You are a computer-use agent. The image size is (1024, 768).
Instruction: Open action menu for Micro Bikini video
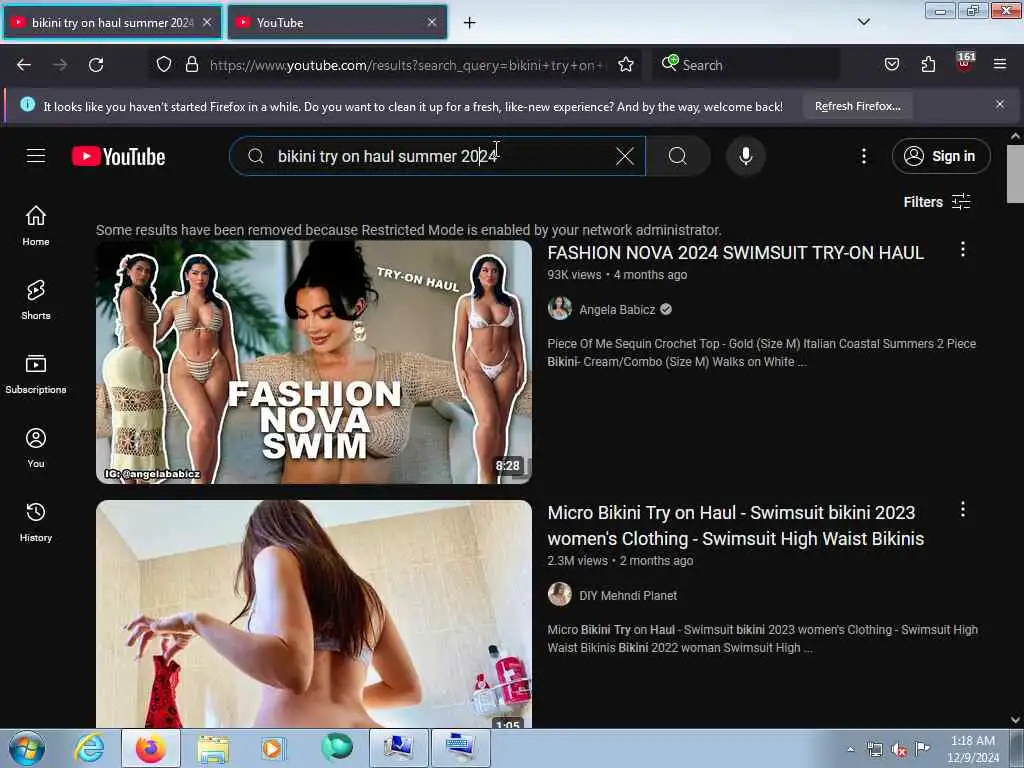coord(963,509)
